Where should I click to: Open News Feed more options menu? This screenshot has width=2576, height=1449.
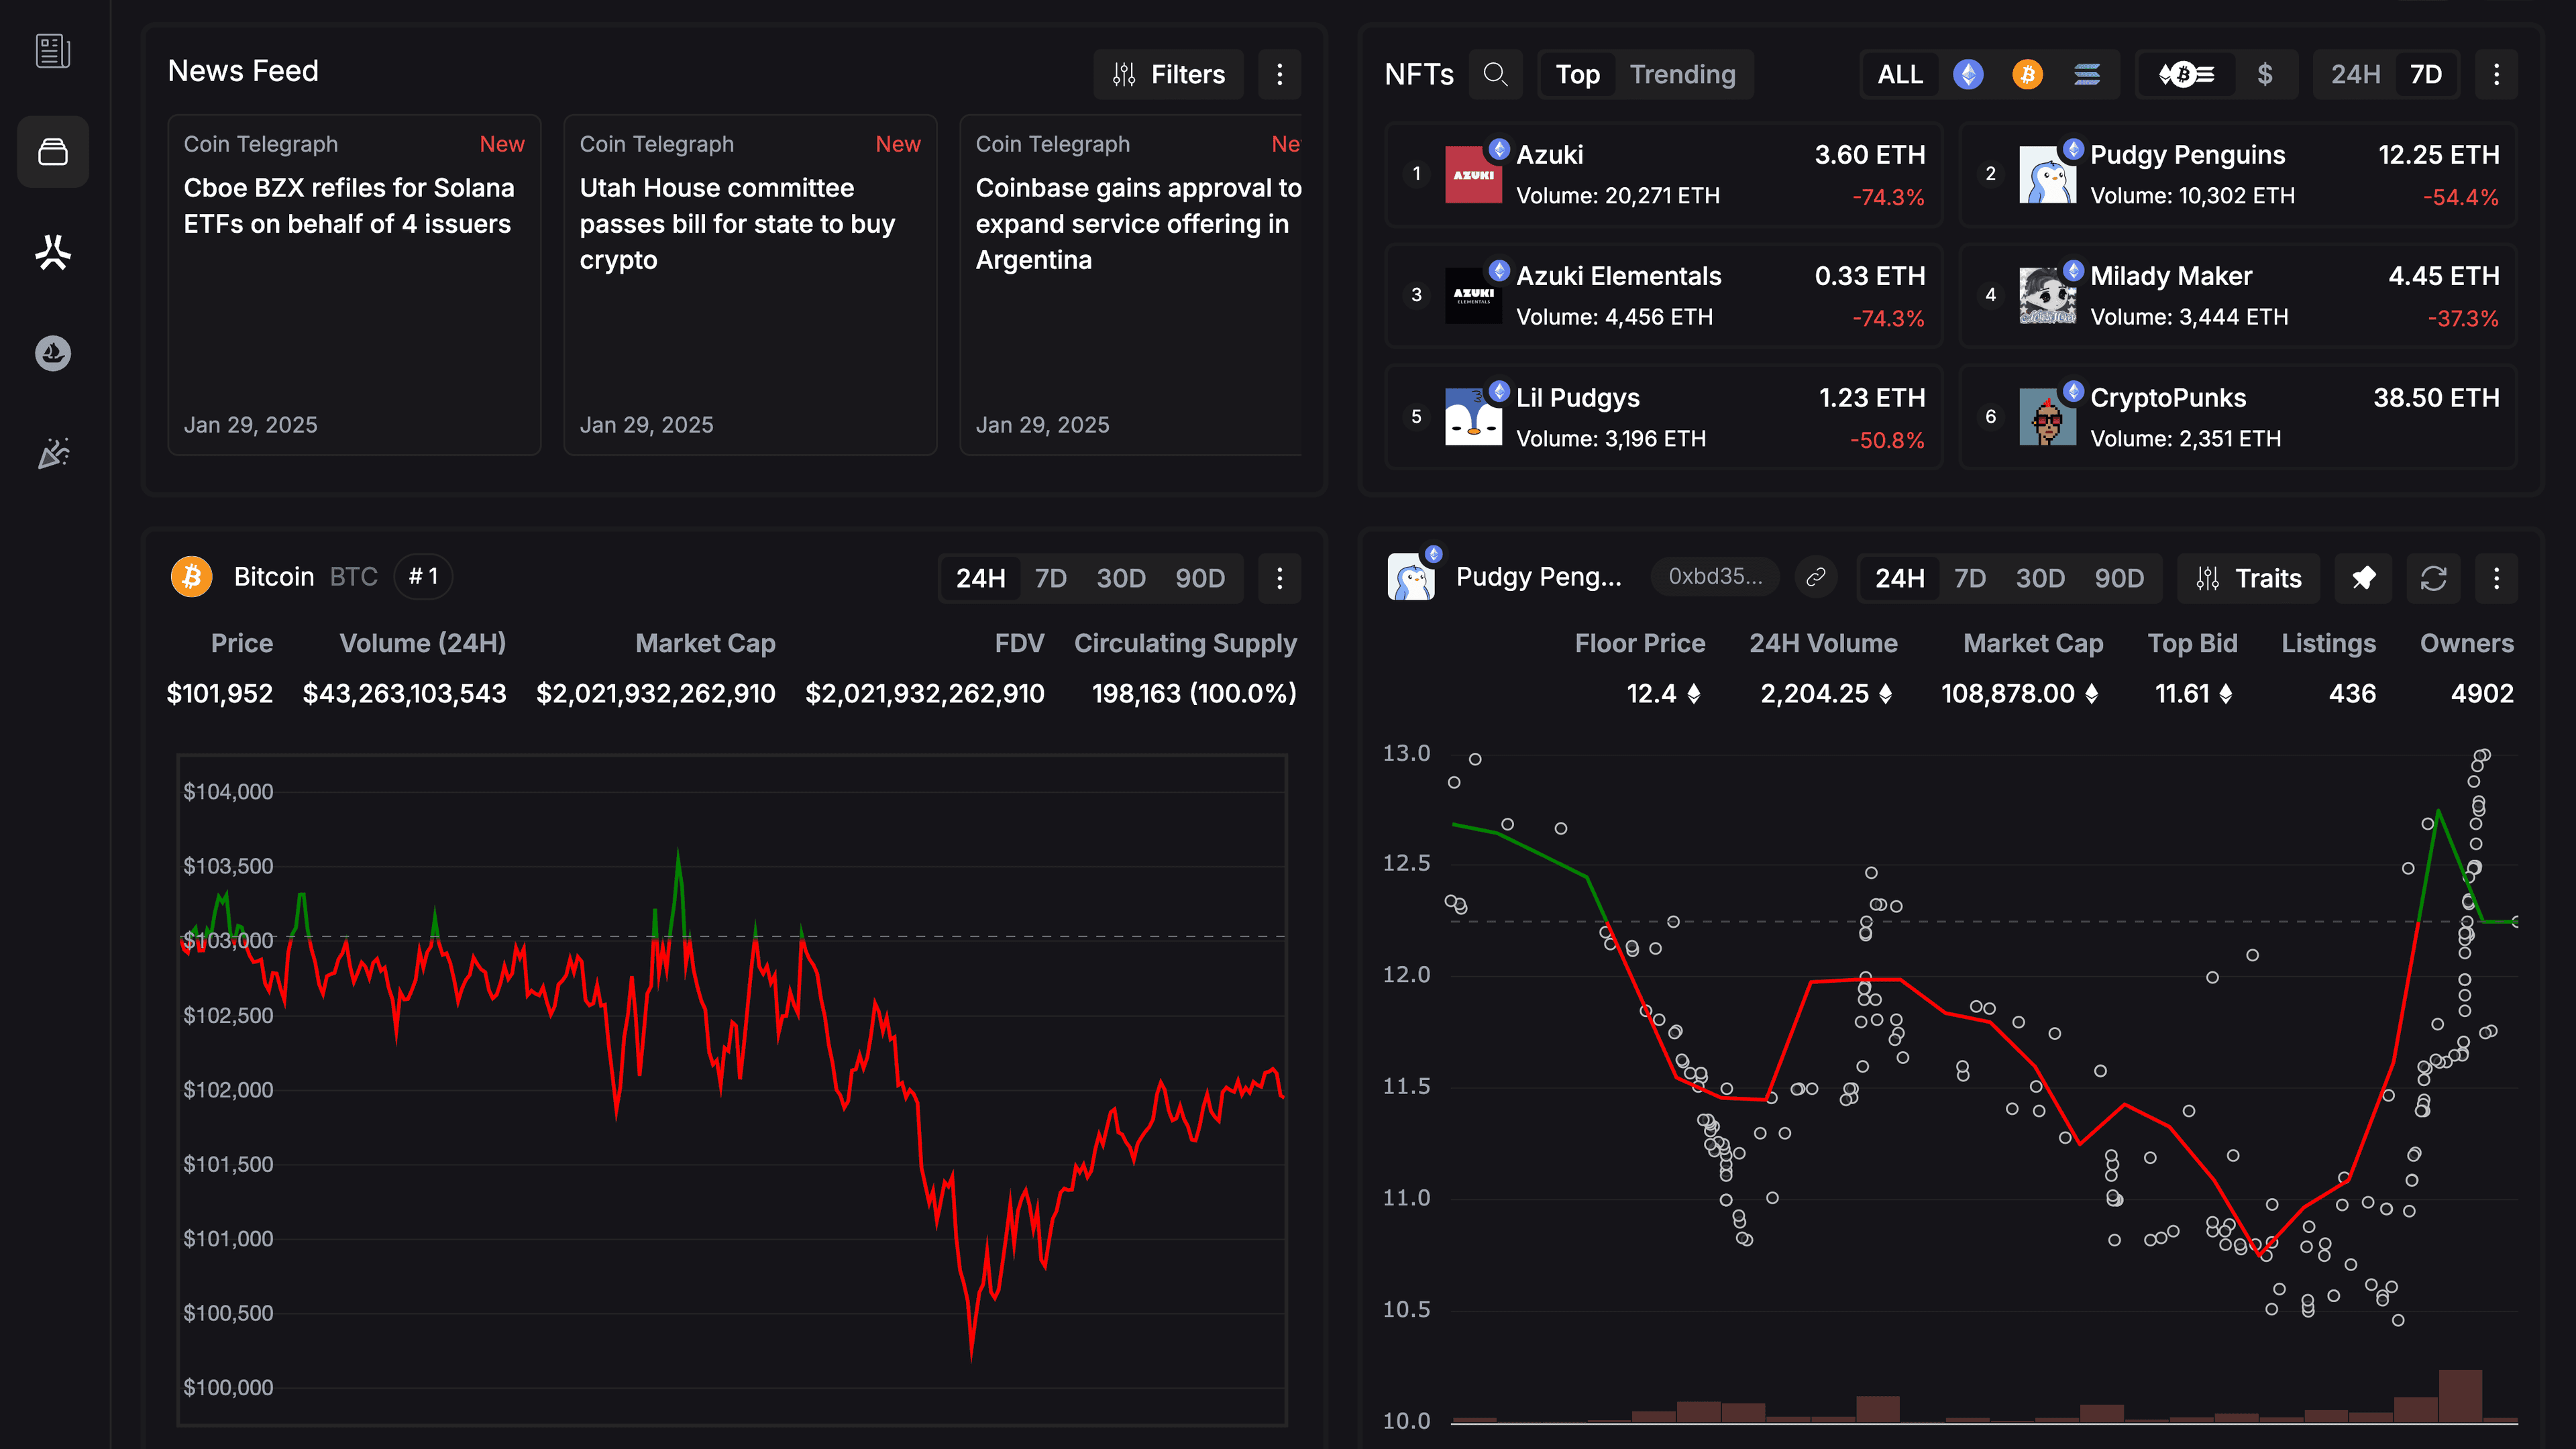point(1279,74)
